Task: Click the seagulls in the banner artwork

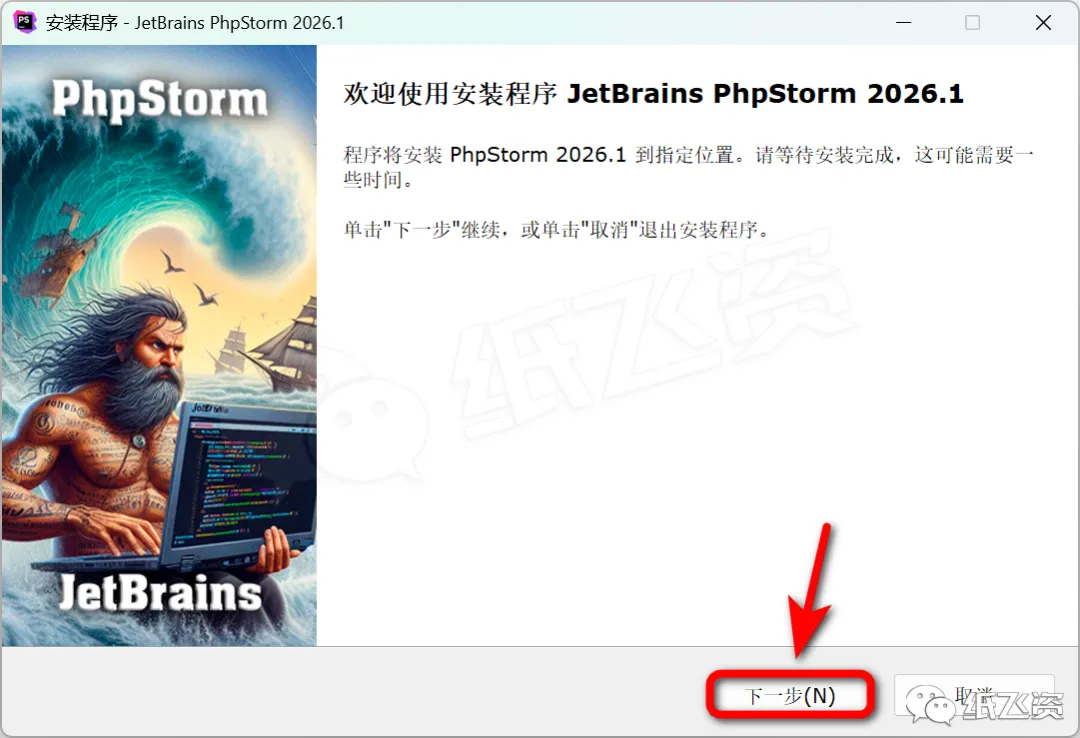Action: 189,279
